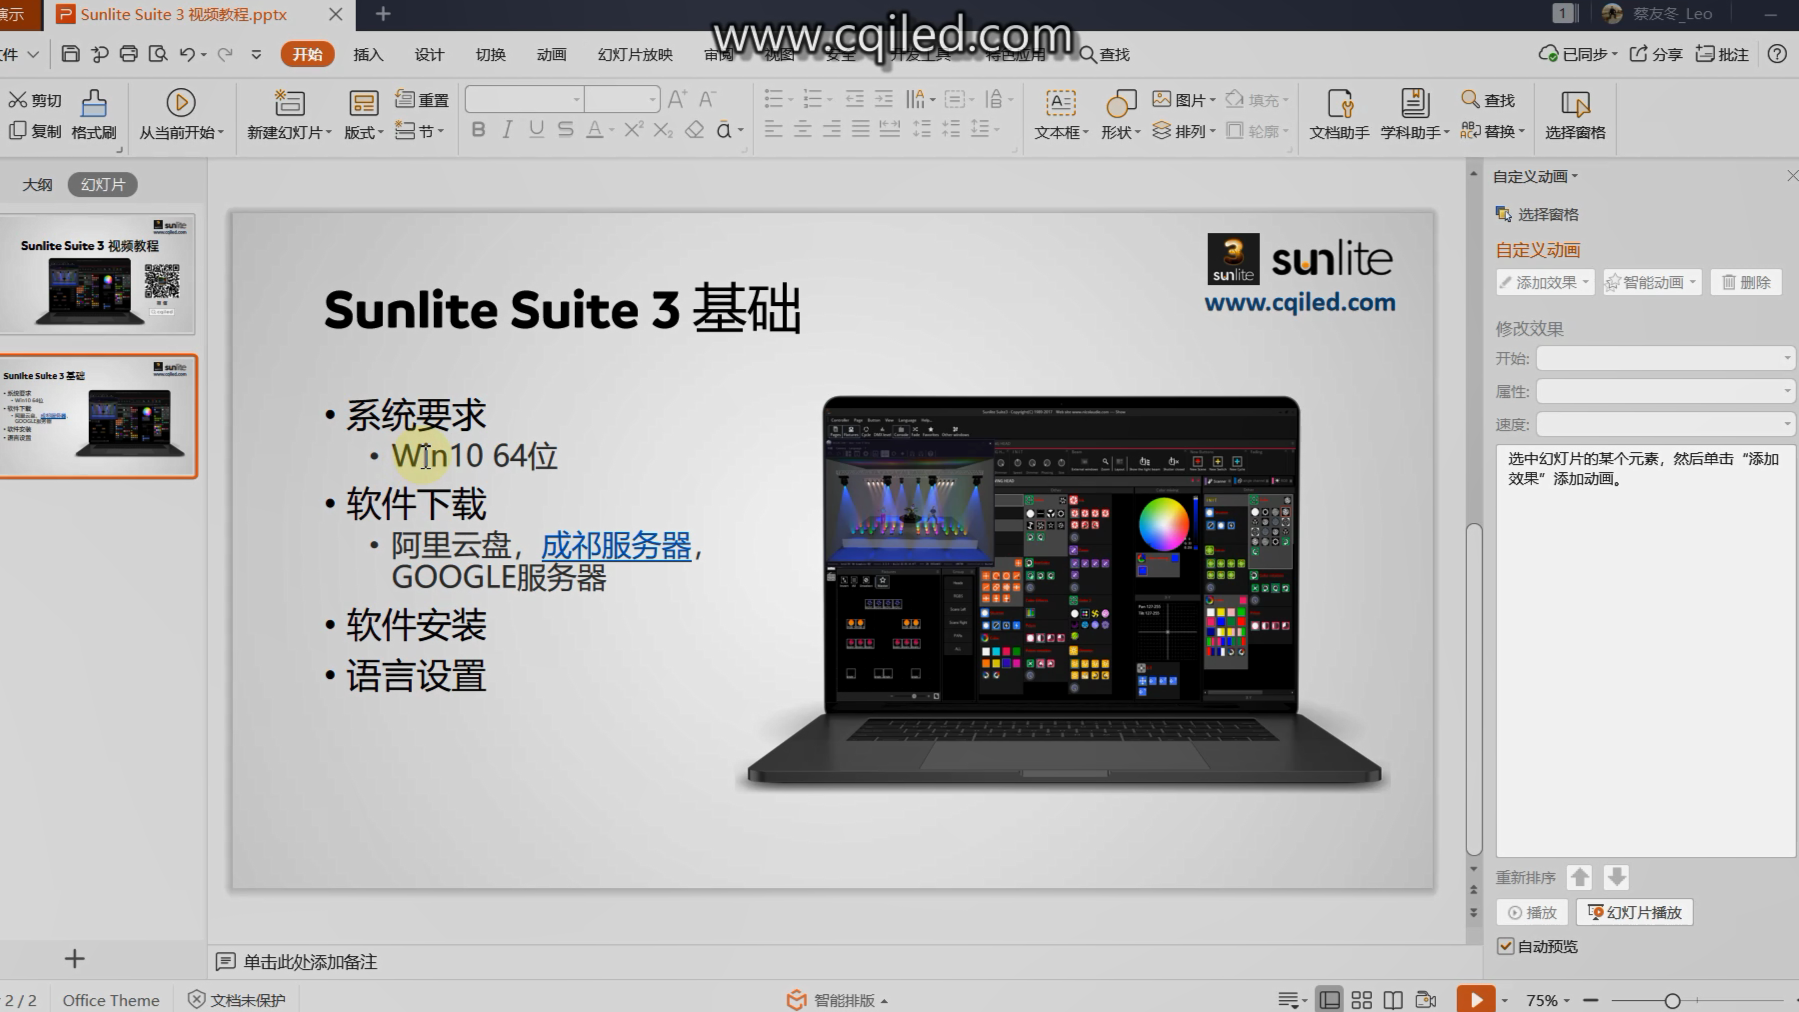Open the font name dropdown
The width and height of the screenshot is (1799, 1012).
click(x=577, y=99)
